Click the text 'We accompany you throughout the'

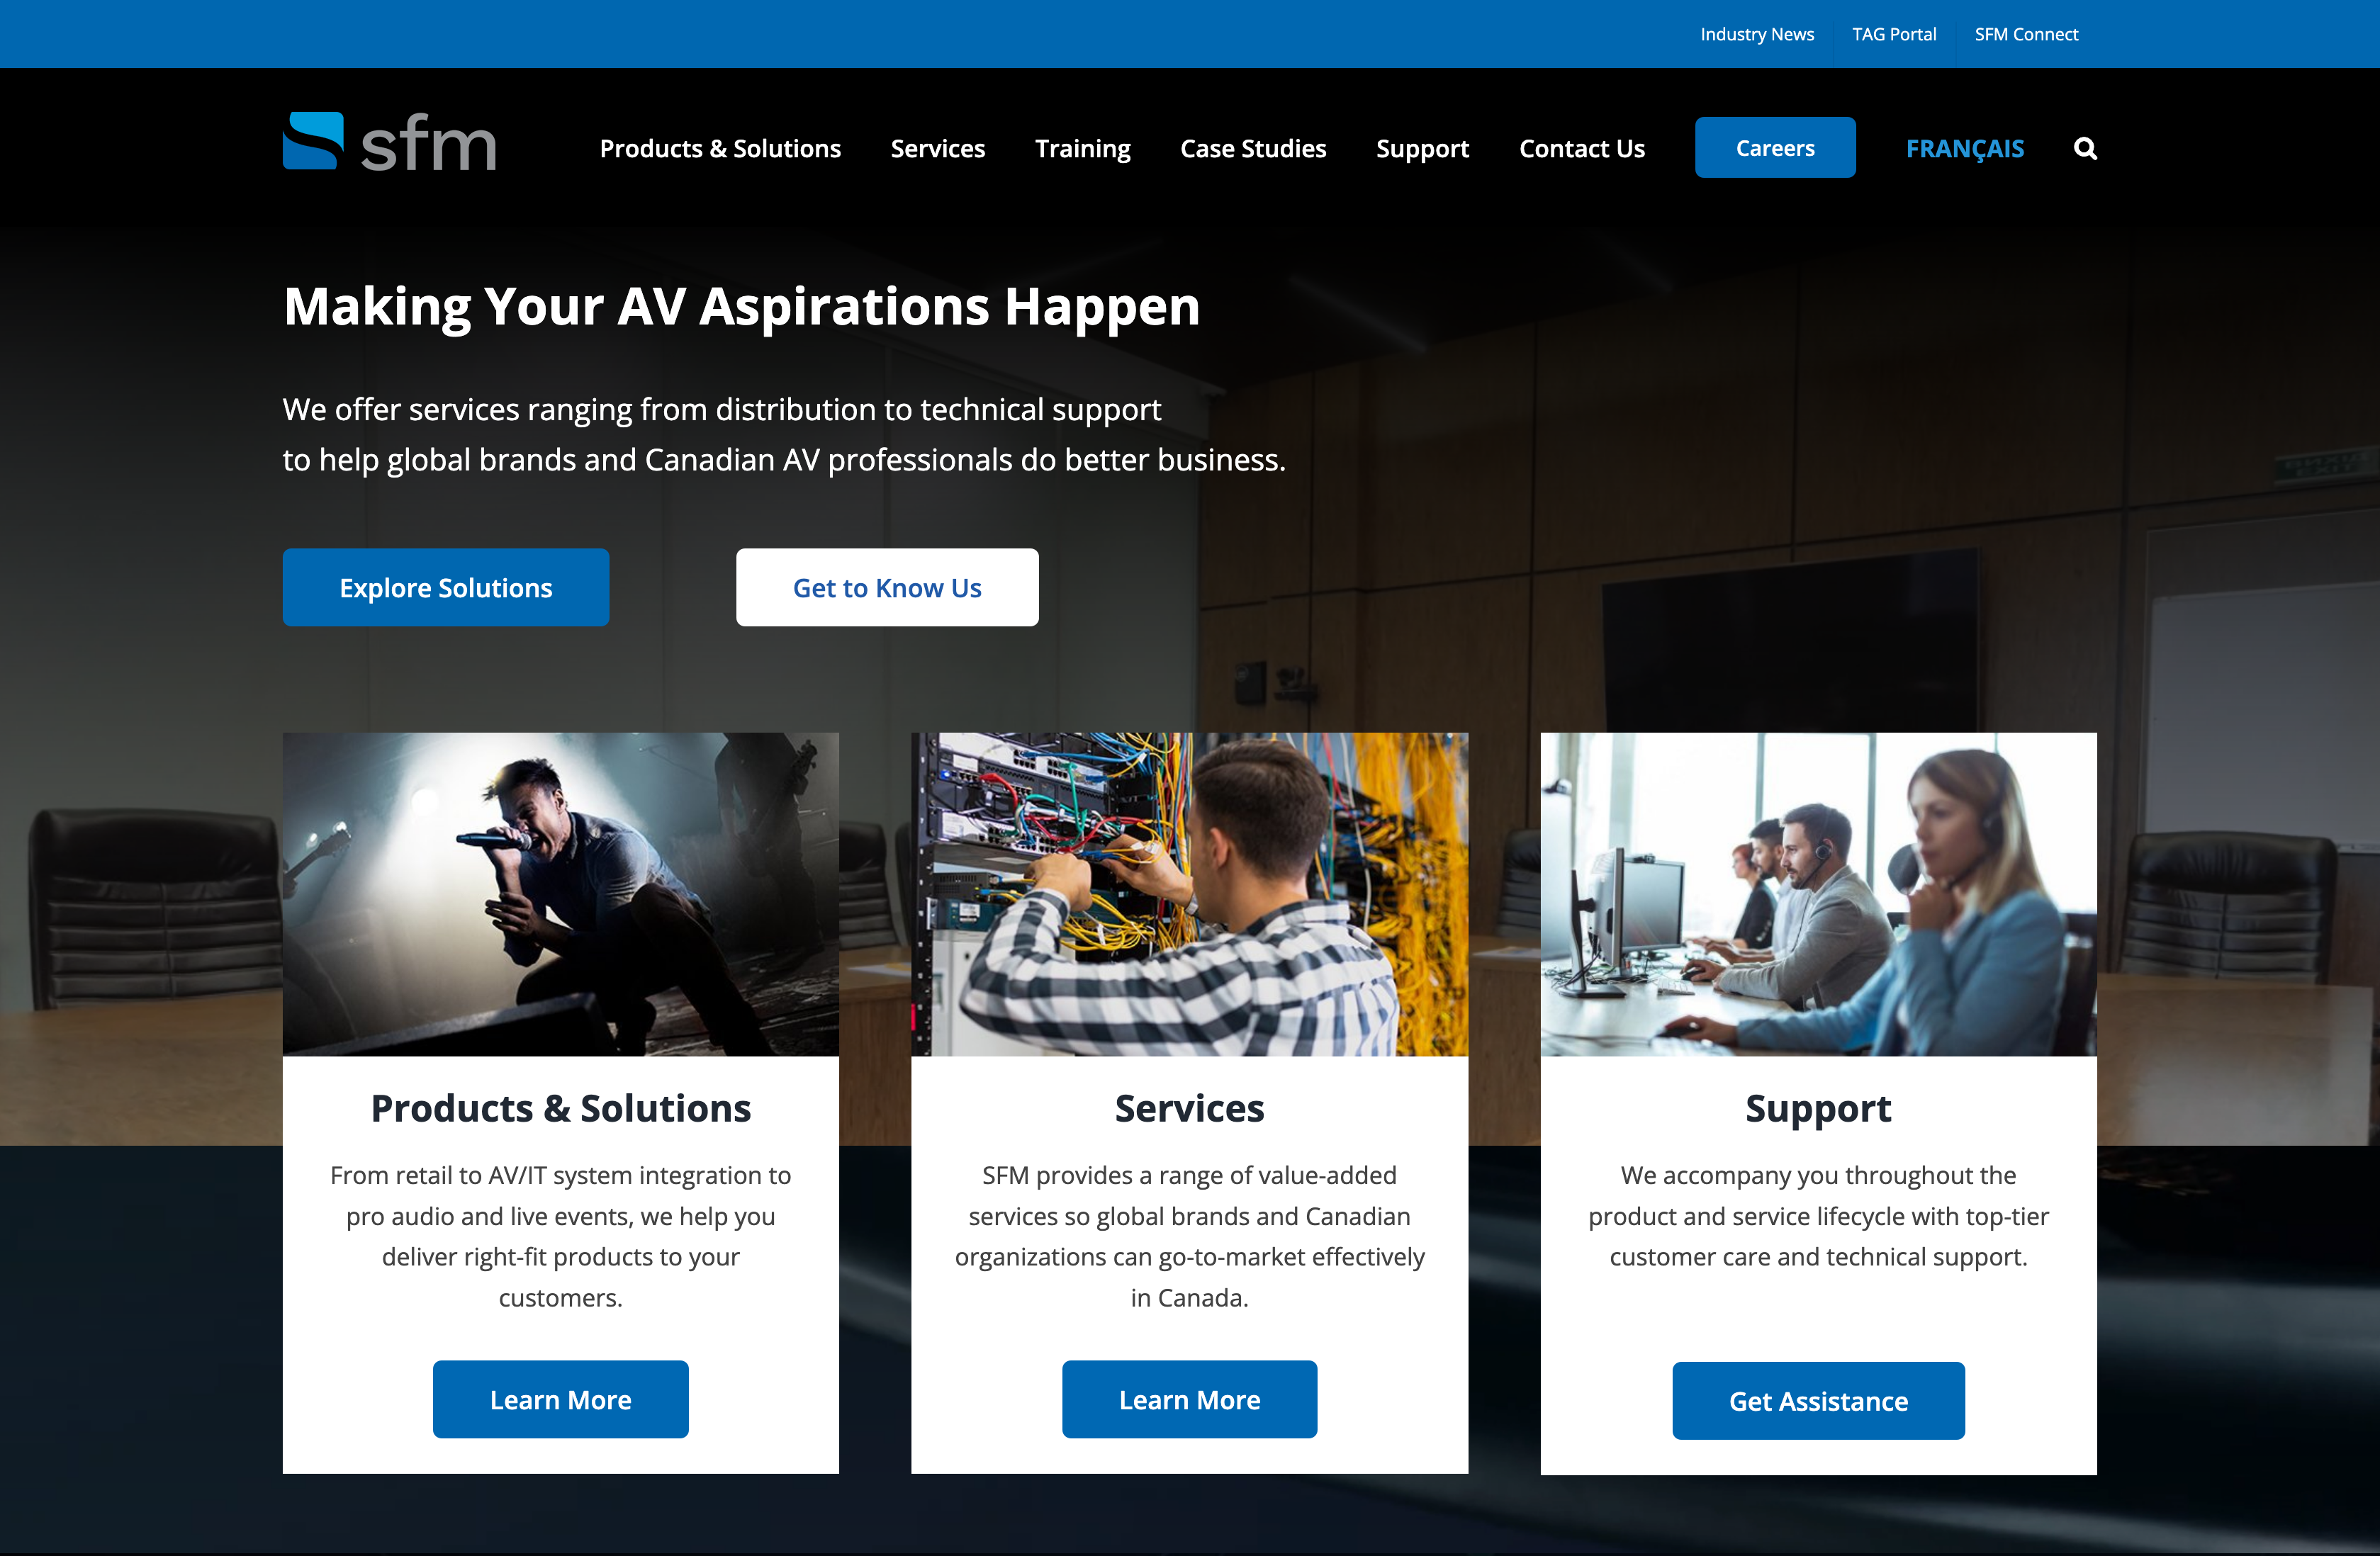click(1818, 1175)
